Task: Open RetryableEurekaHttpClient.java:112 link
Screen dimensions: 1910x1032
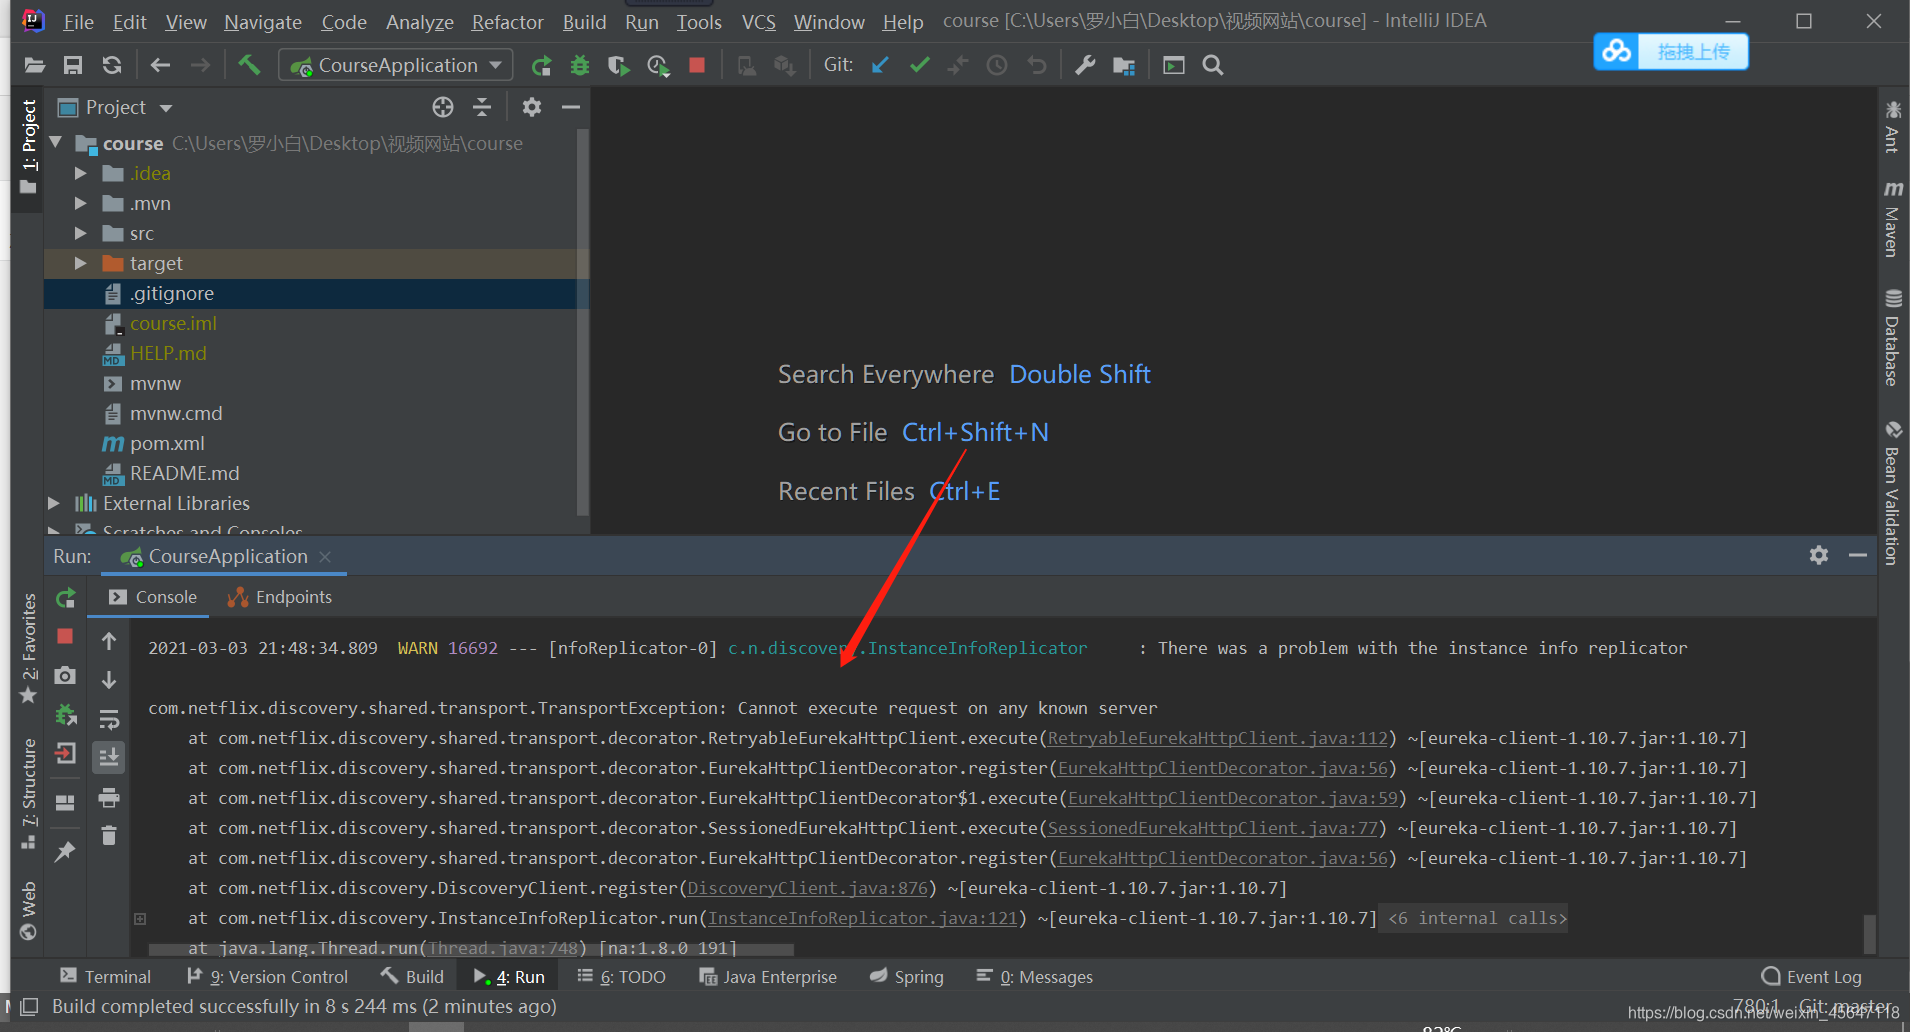Action: point(1217,738)
